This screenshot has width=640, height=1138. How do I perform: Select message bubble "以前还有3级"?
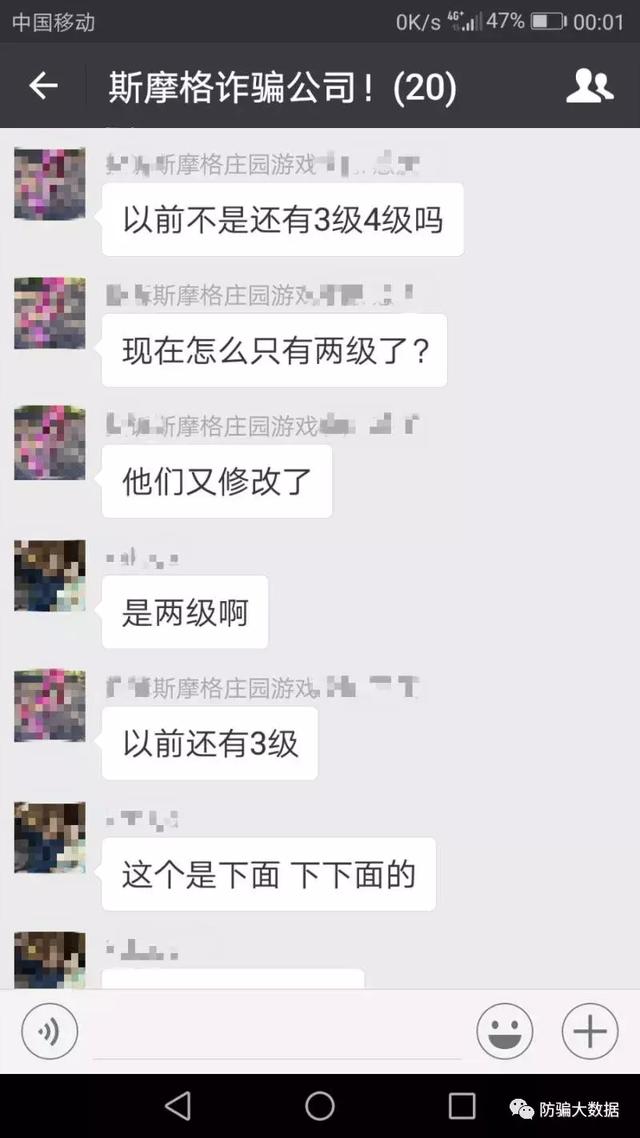tap(210, 743)
